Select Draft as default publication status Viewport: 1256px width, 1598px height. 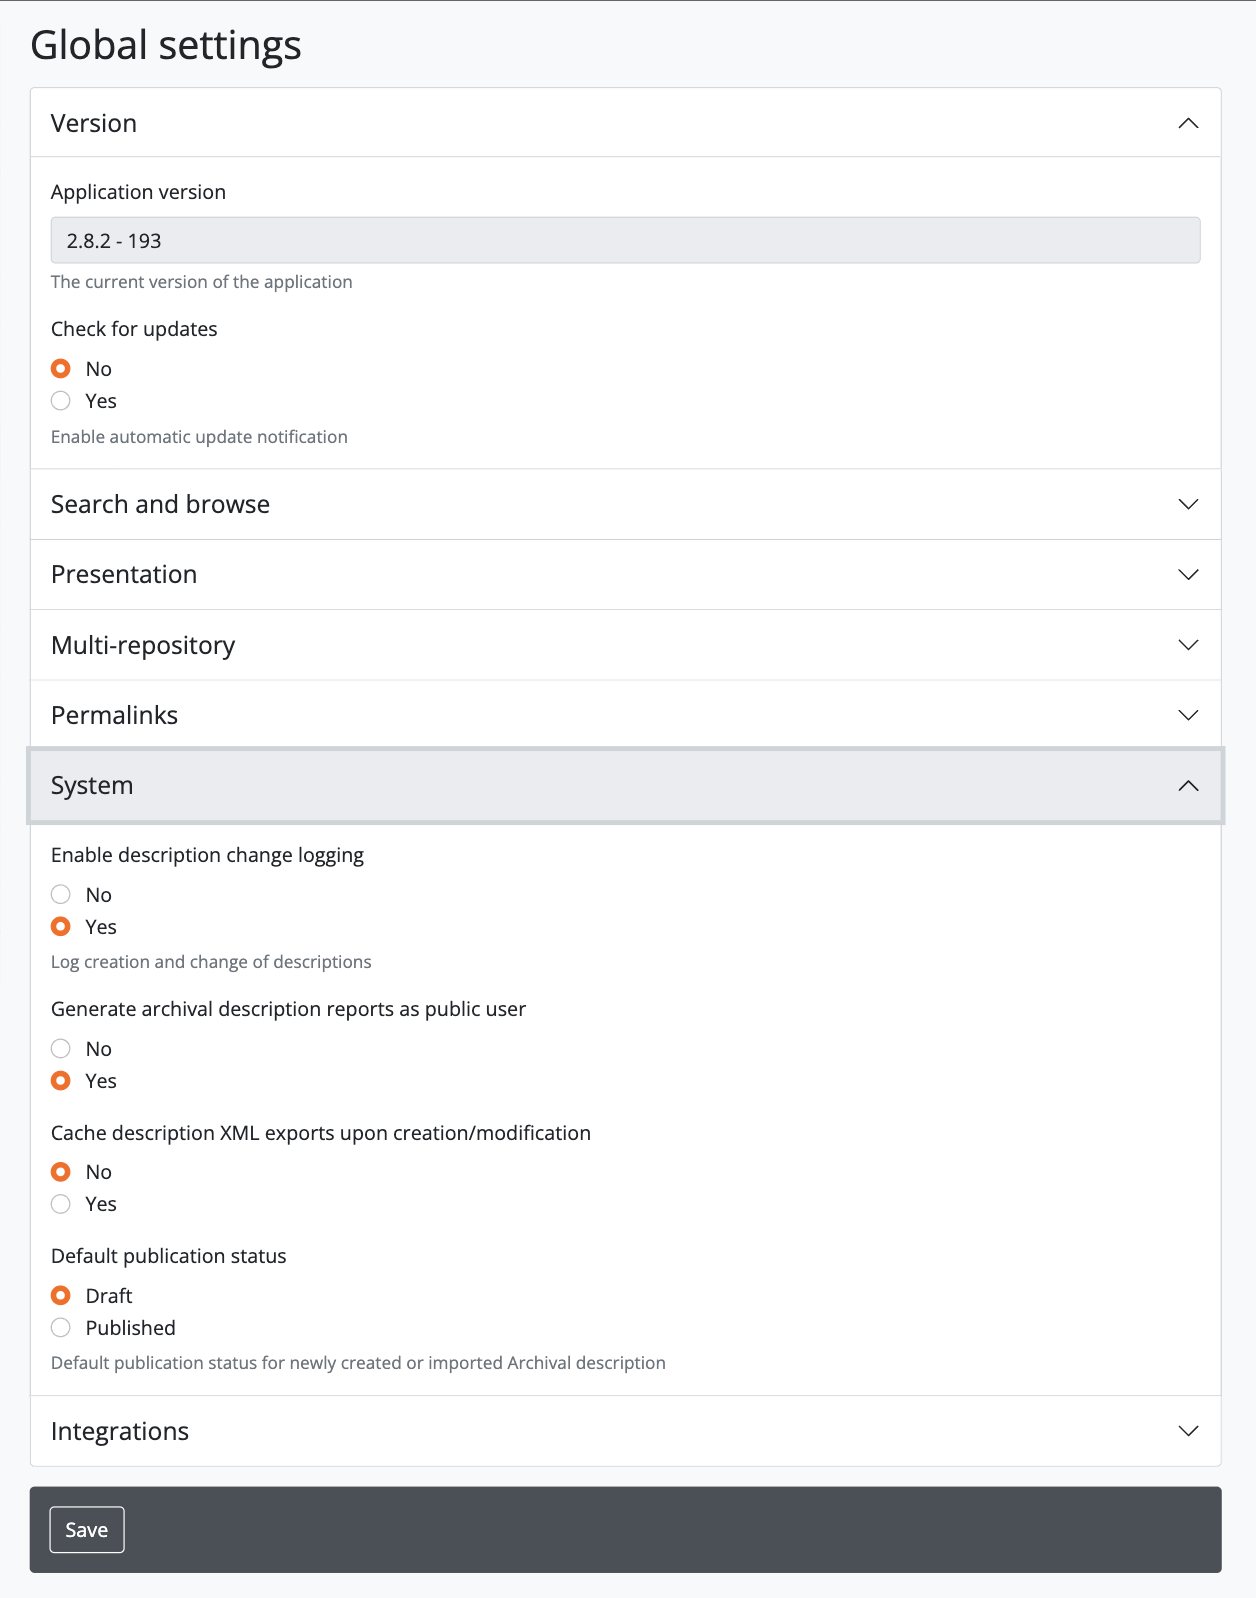pyautogui.click(x=61, y=1296)
